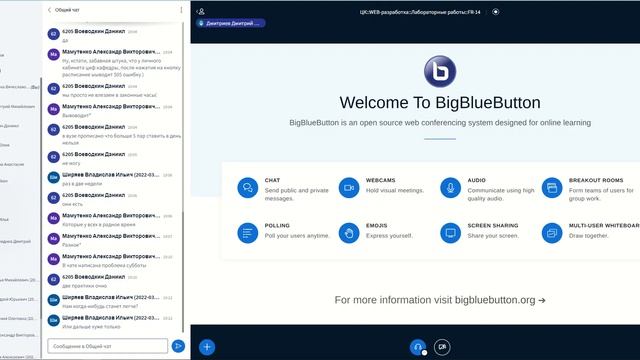The image size is (640, 360).
Task: Click the meeting title in top bar
Action: click(x=420, y=12)
